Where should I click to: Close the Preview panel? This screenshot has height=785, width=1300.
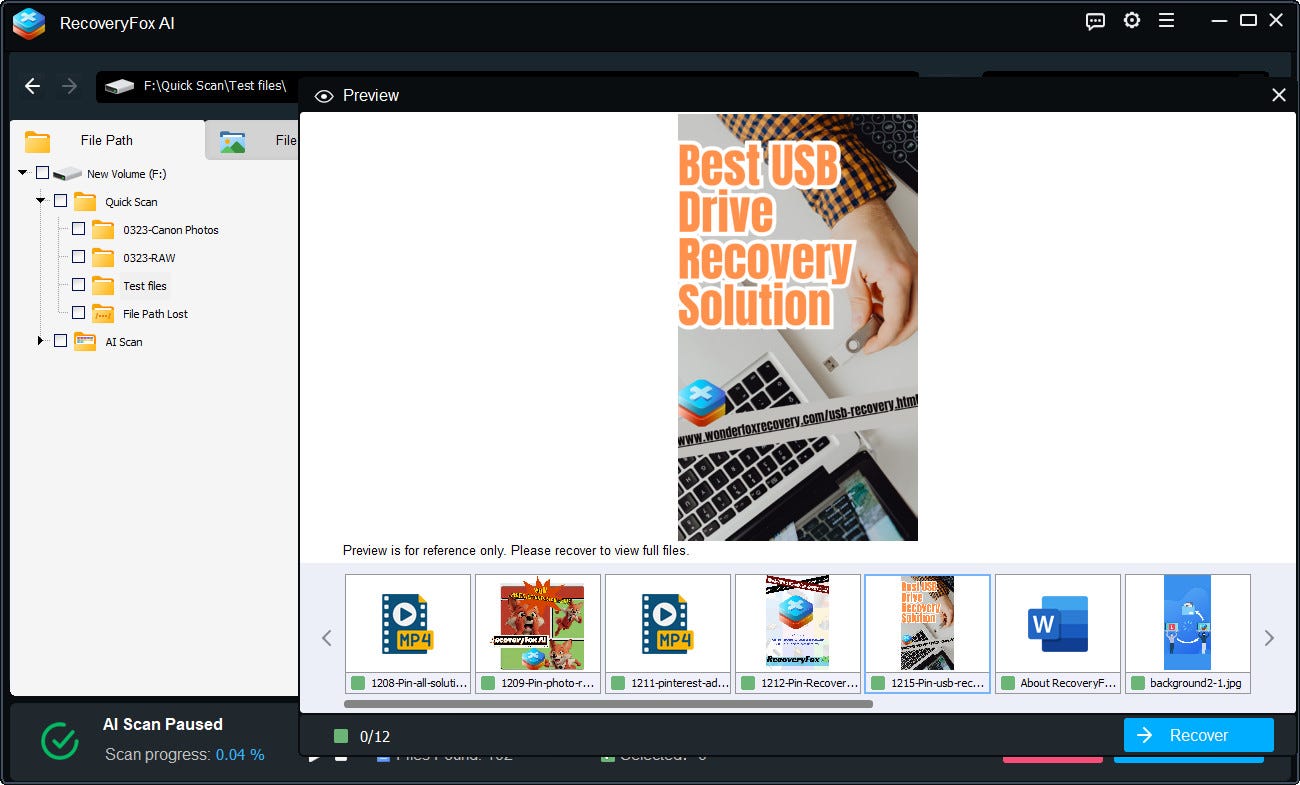point(1278,95)
